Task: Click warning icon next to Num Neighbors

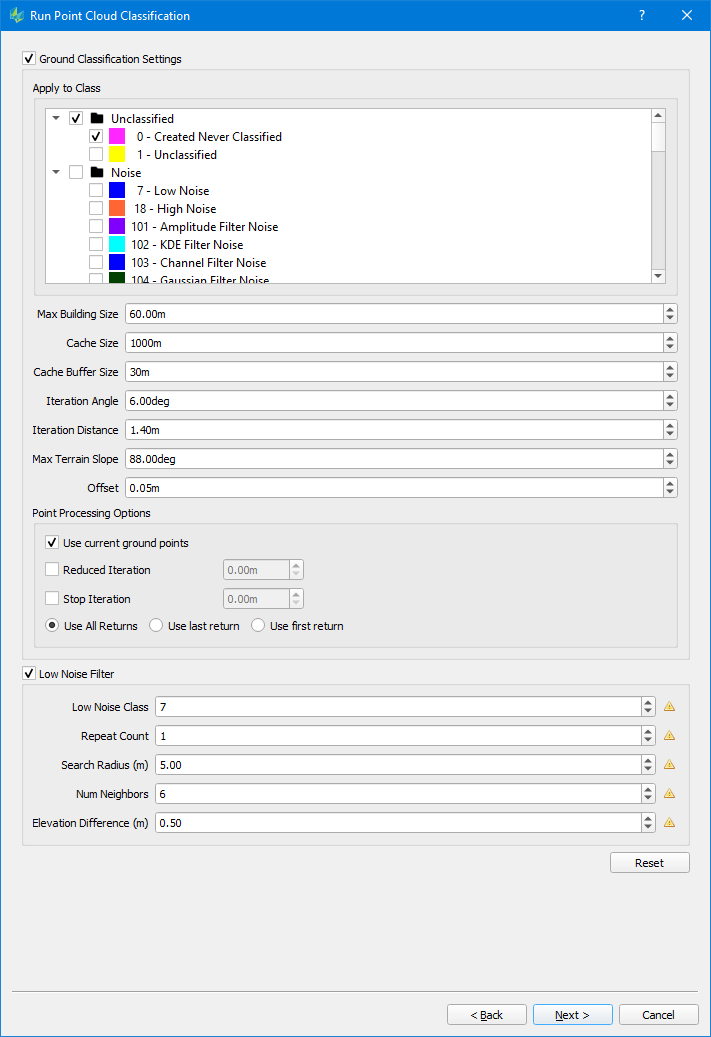Action: pyautogui.click(x=670, y=794)
